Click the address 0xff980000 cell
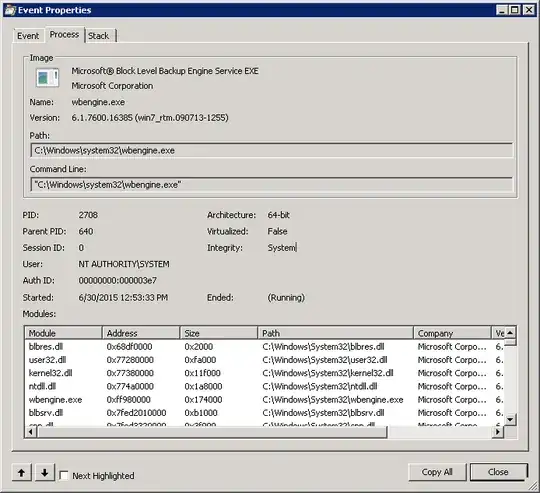Viewport: 540px width, 493px height. (x=128, y=399)
